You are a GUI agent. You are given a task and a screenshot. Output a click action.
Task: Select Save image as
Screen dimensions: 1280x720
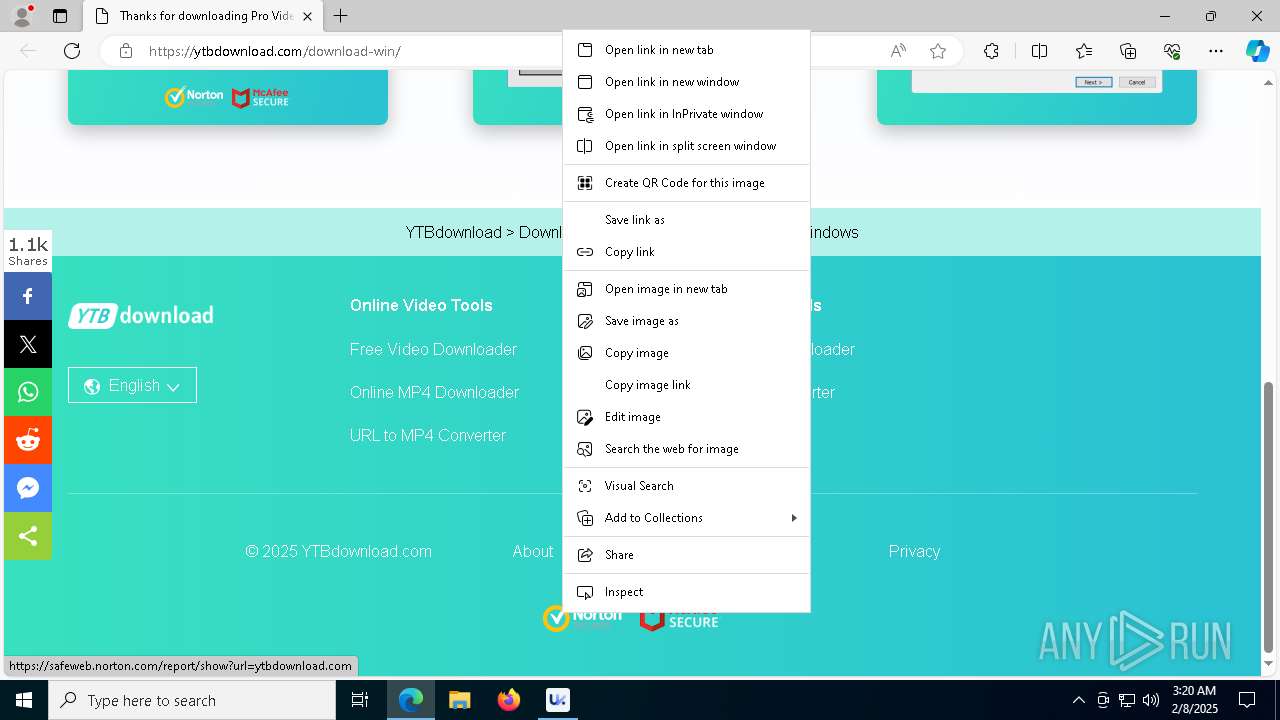click(x=687, y=321)
